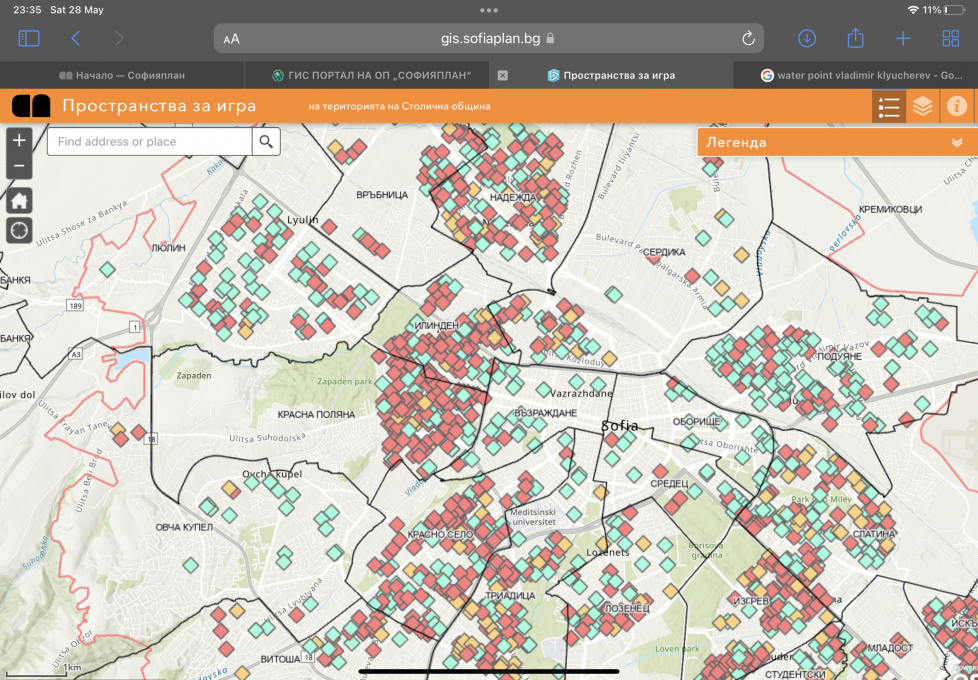Screen dimensions: 978x680
Task: Click the СЛАТИНА district label
Action: [873, 534]
